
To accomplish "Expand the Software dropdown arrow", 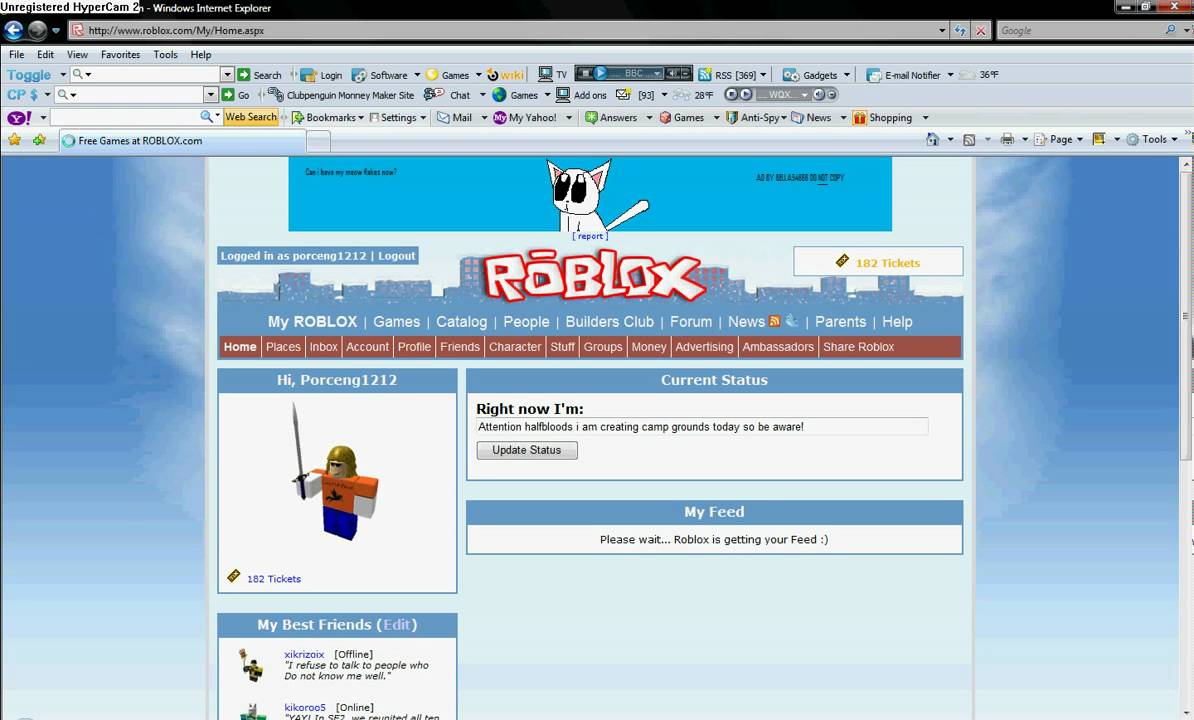I will pyautogui.click(x=417, y=75).
